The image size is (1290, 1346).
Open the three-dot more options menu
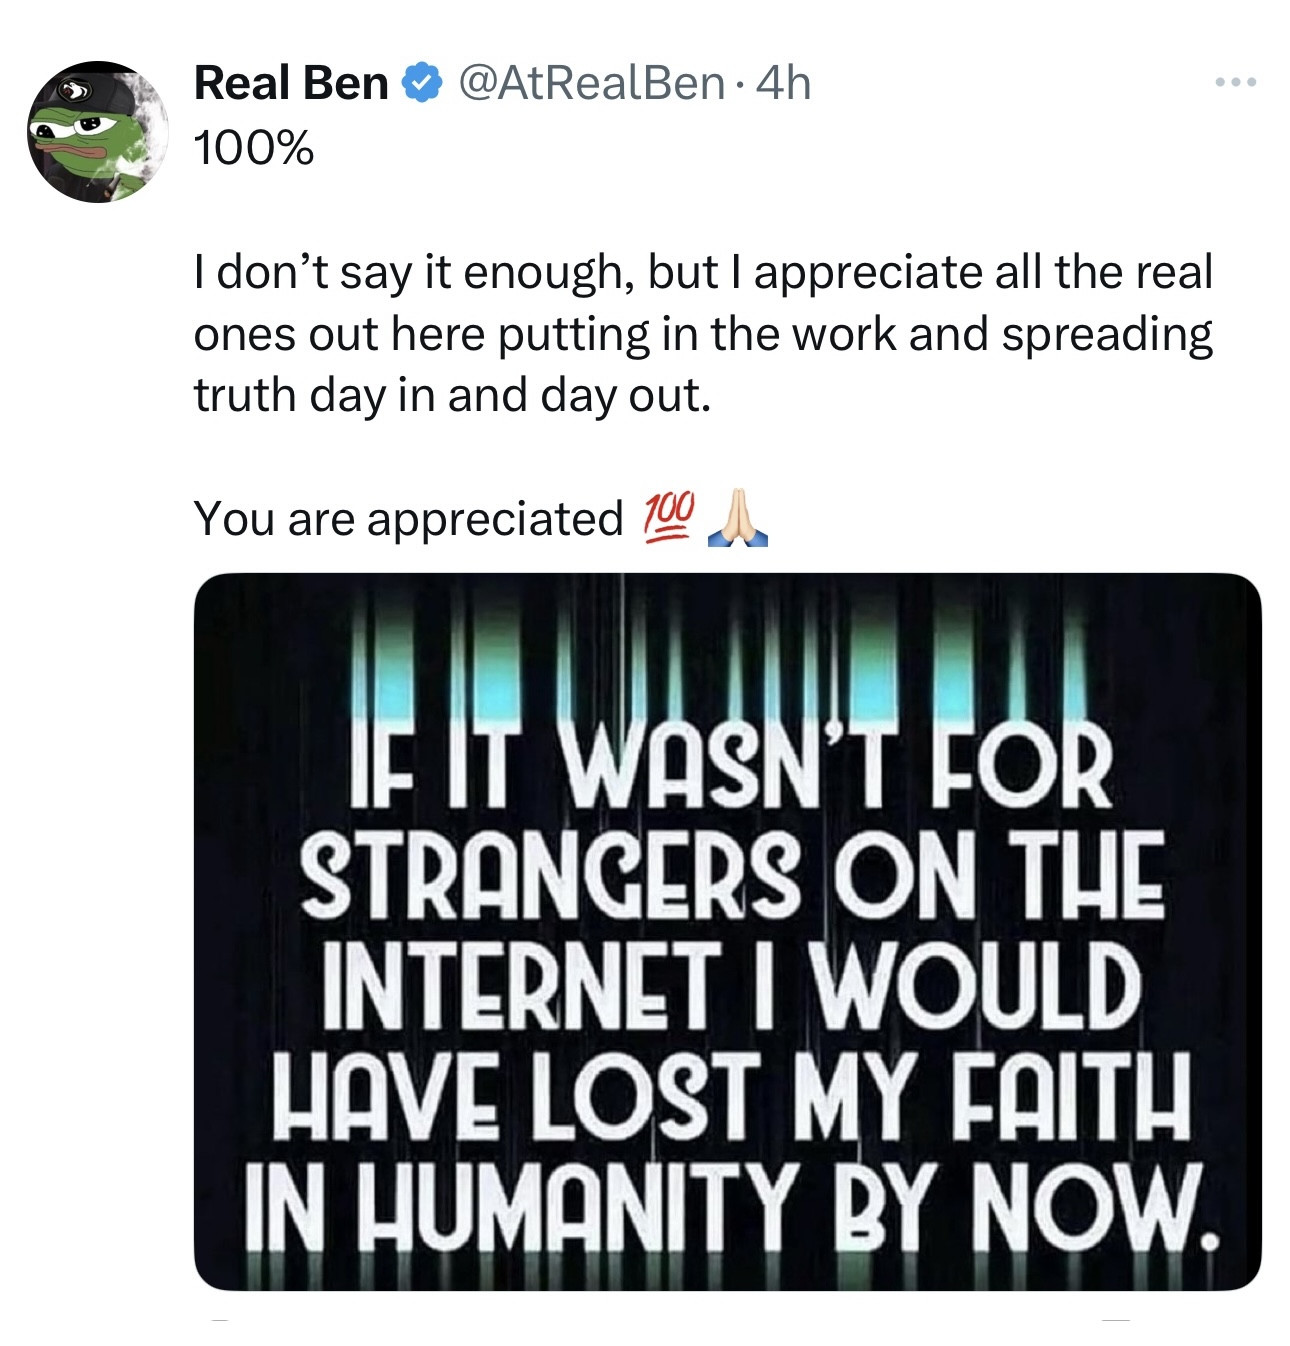tap(1236, 83)
